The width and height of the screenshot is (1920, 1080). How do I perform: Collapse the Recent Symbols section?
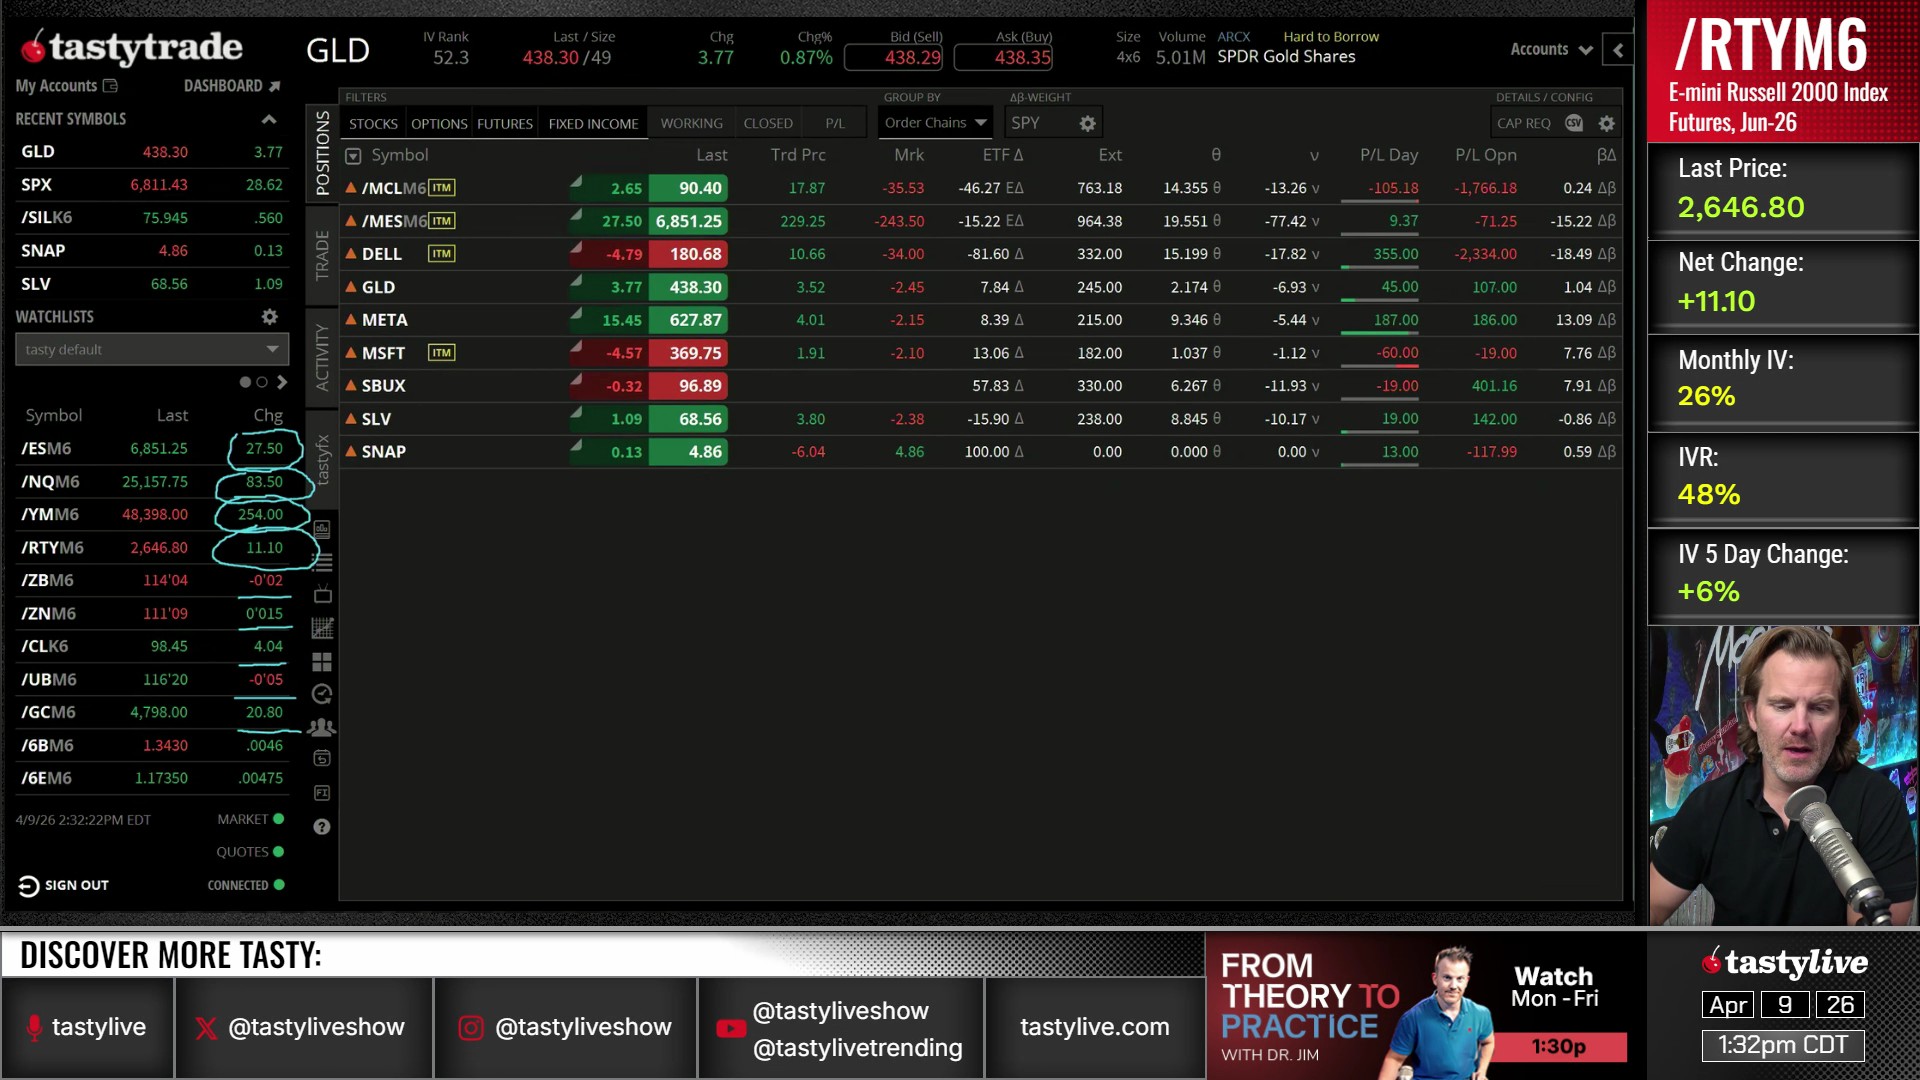tap(268, 119)
